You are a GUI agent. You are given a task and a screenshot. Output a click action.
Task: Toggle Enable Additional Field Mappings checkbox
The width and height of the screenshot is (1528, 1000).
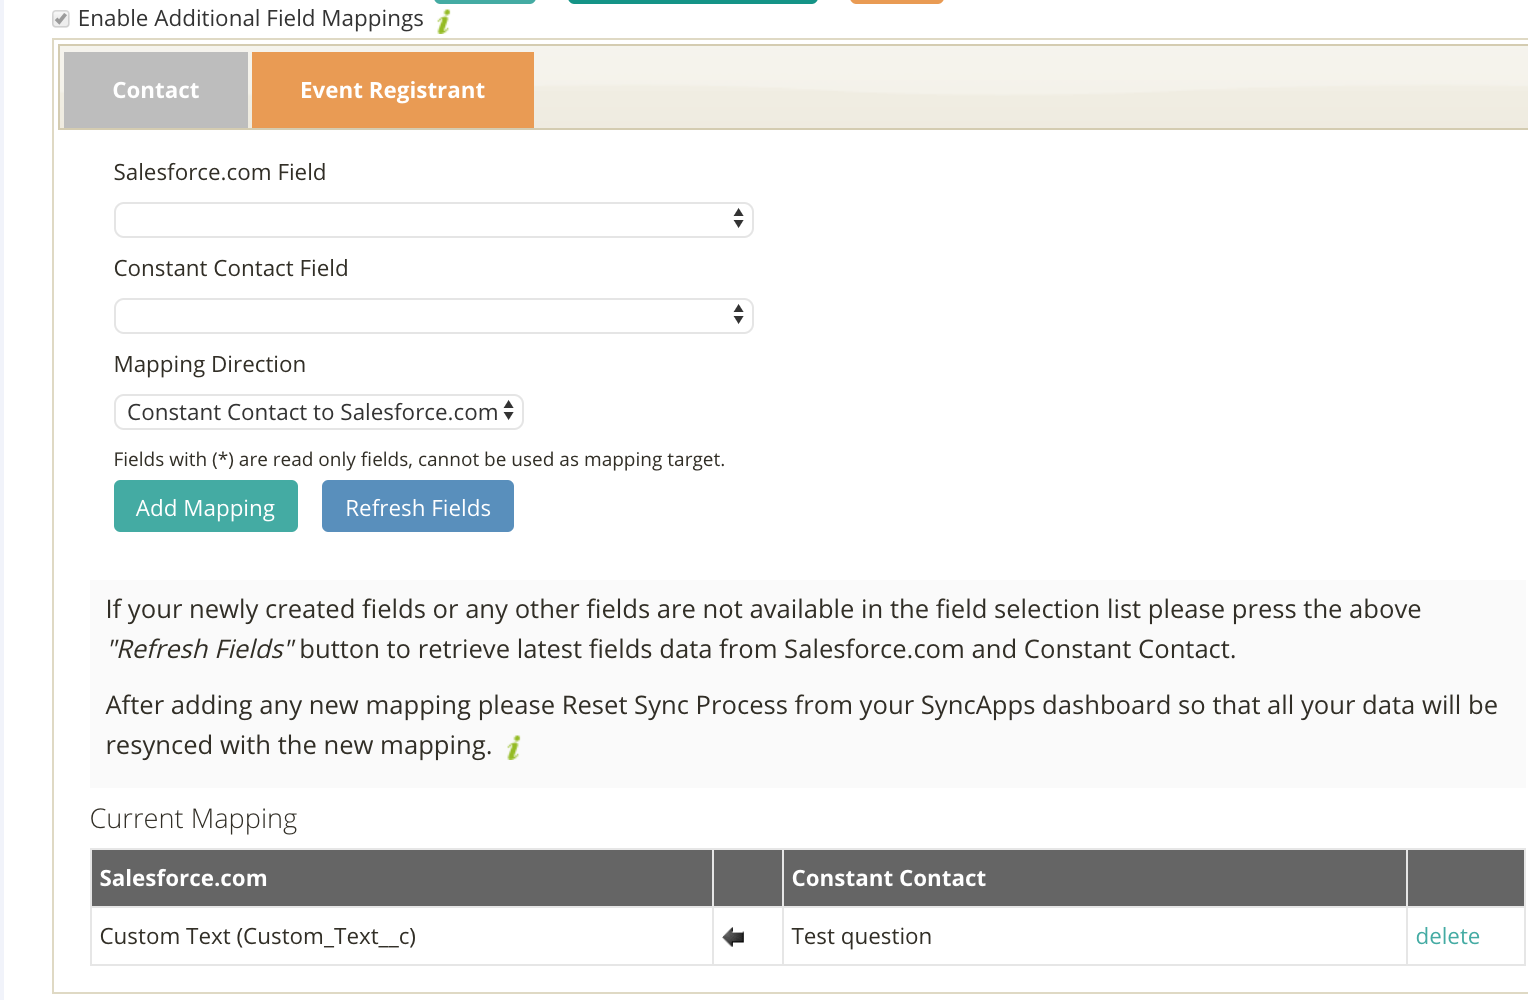(x=61, y=19)
